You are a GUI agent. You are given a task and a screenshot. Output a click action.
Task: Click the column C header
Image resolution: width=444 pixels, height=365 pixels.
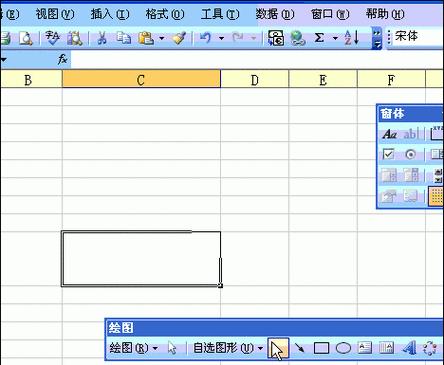click(141, 80)
